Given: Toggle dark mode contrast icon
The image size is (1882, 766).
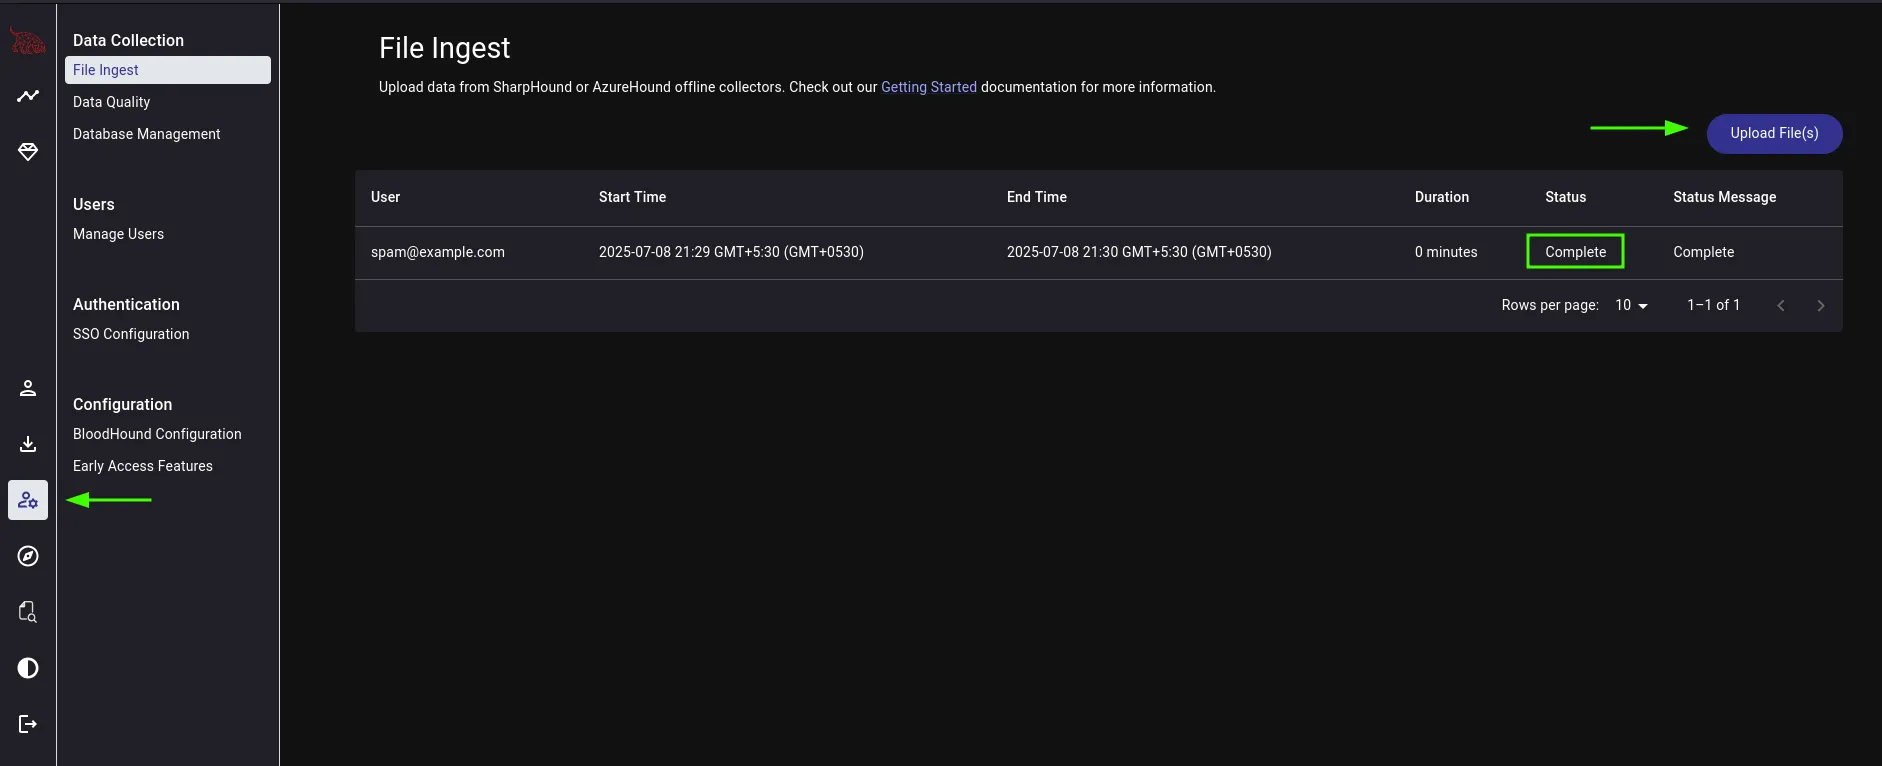Looking at the screenshot, I should coord(28,668).
